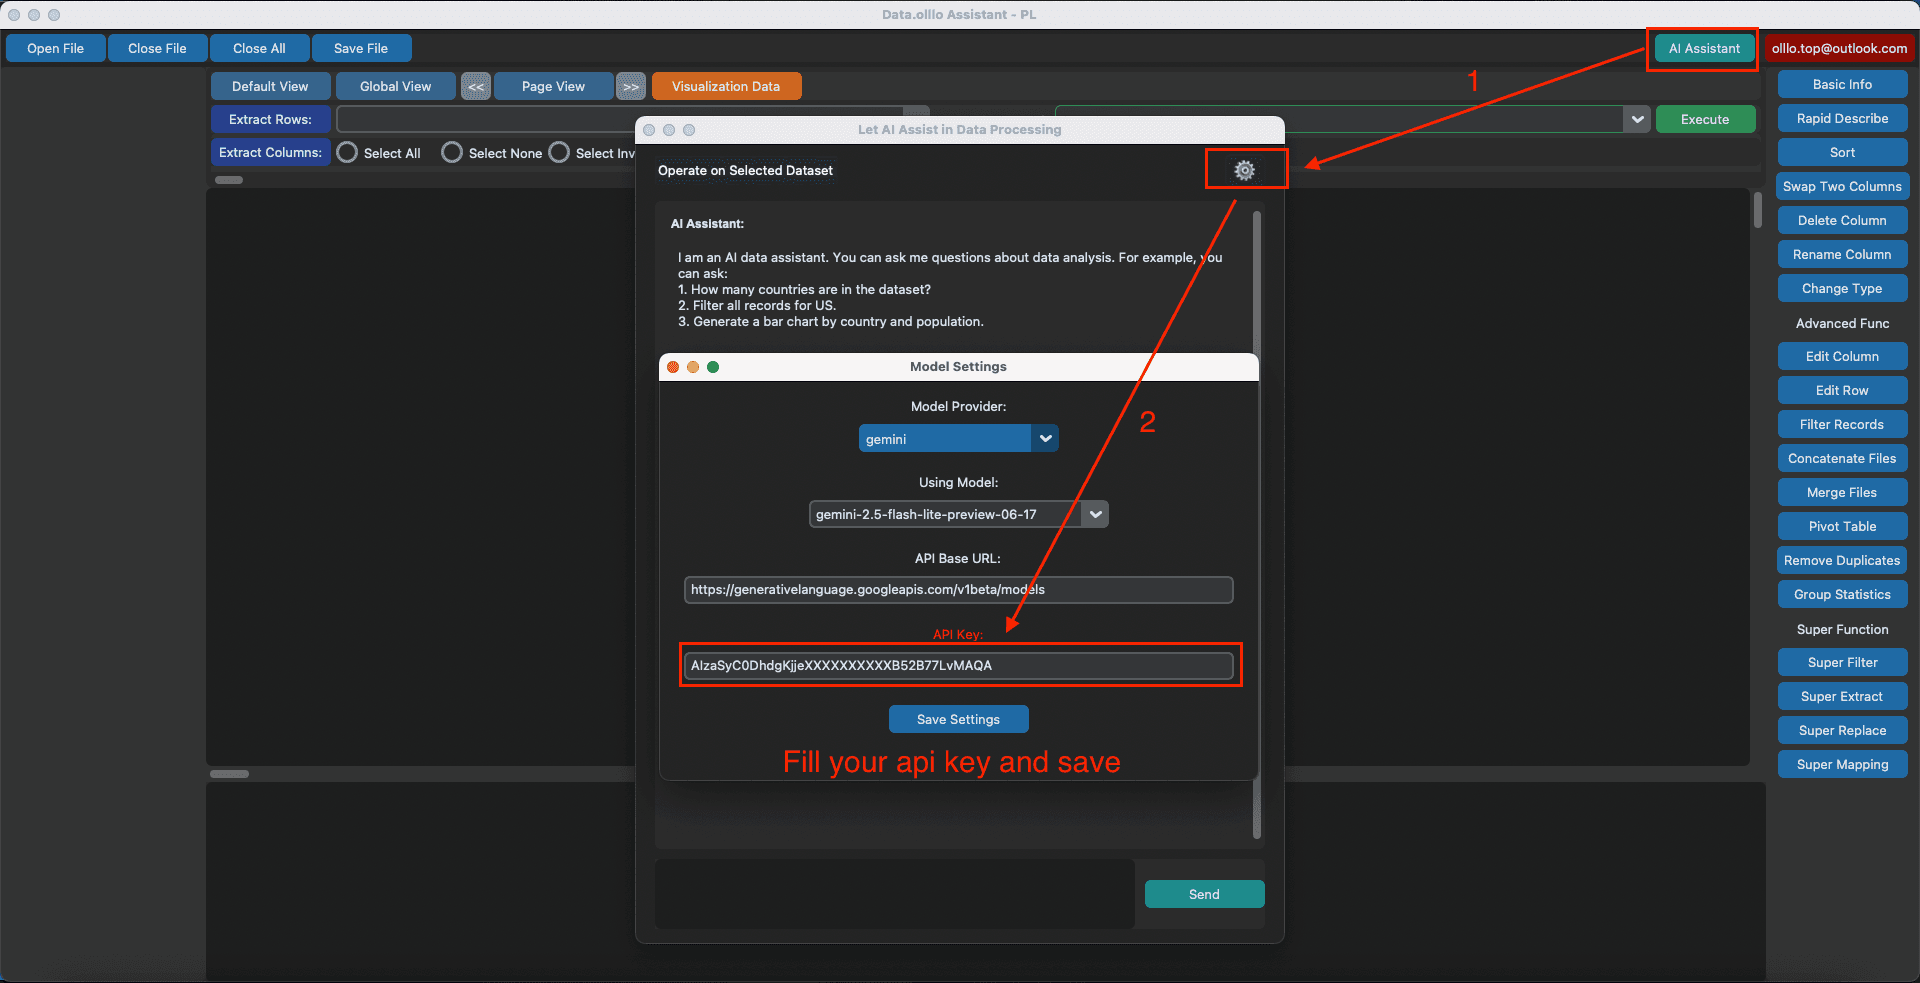Click the AI Assistant button
Screen dimensions: 1920x983
[1701, 47]
